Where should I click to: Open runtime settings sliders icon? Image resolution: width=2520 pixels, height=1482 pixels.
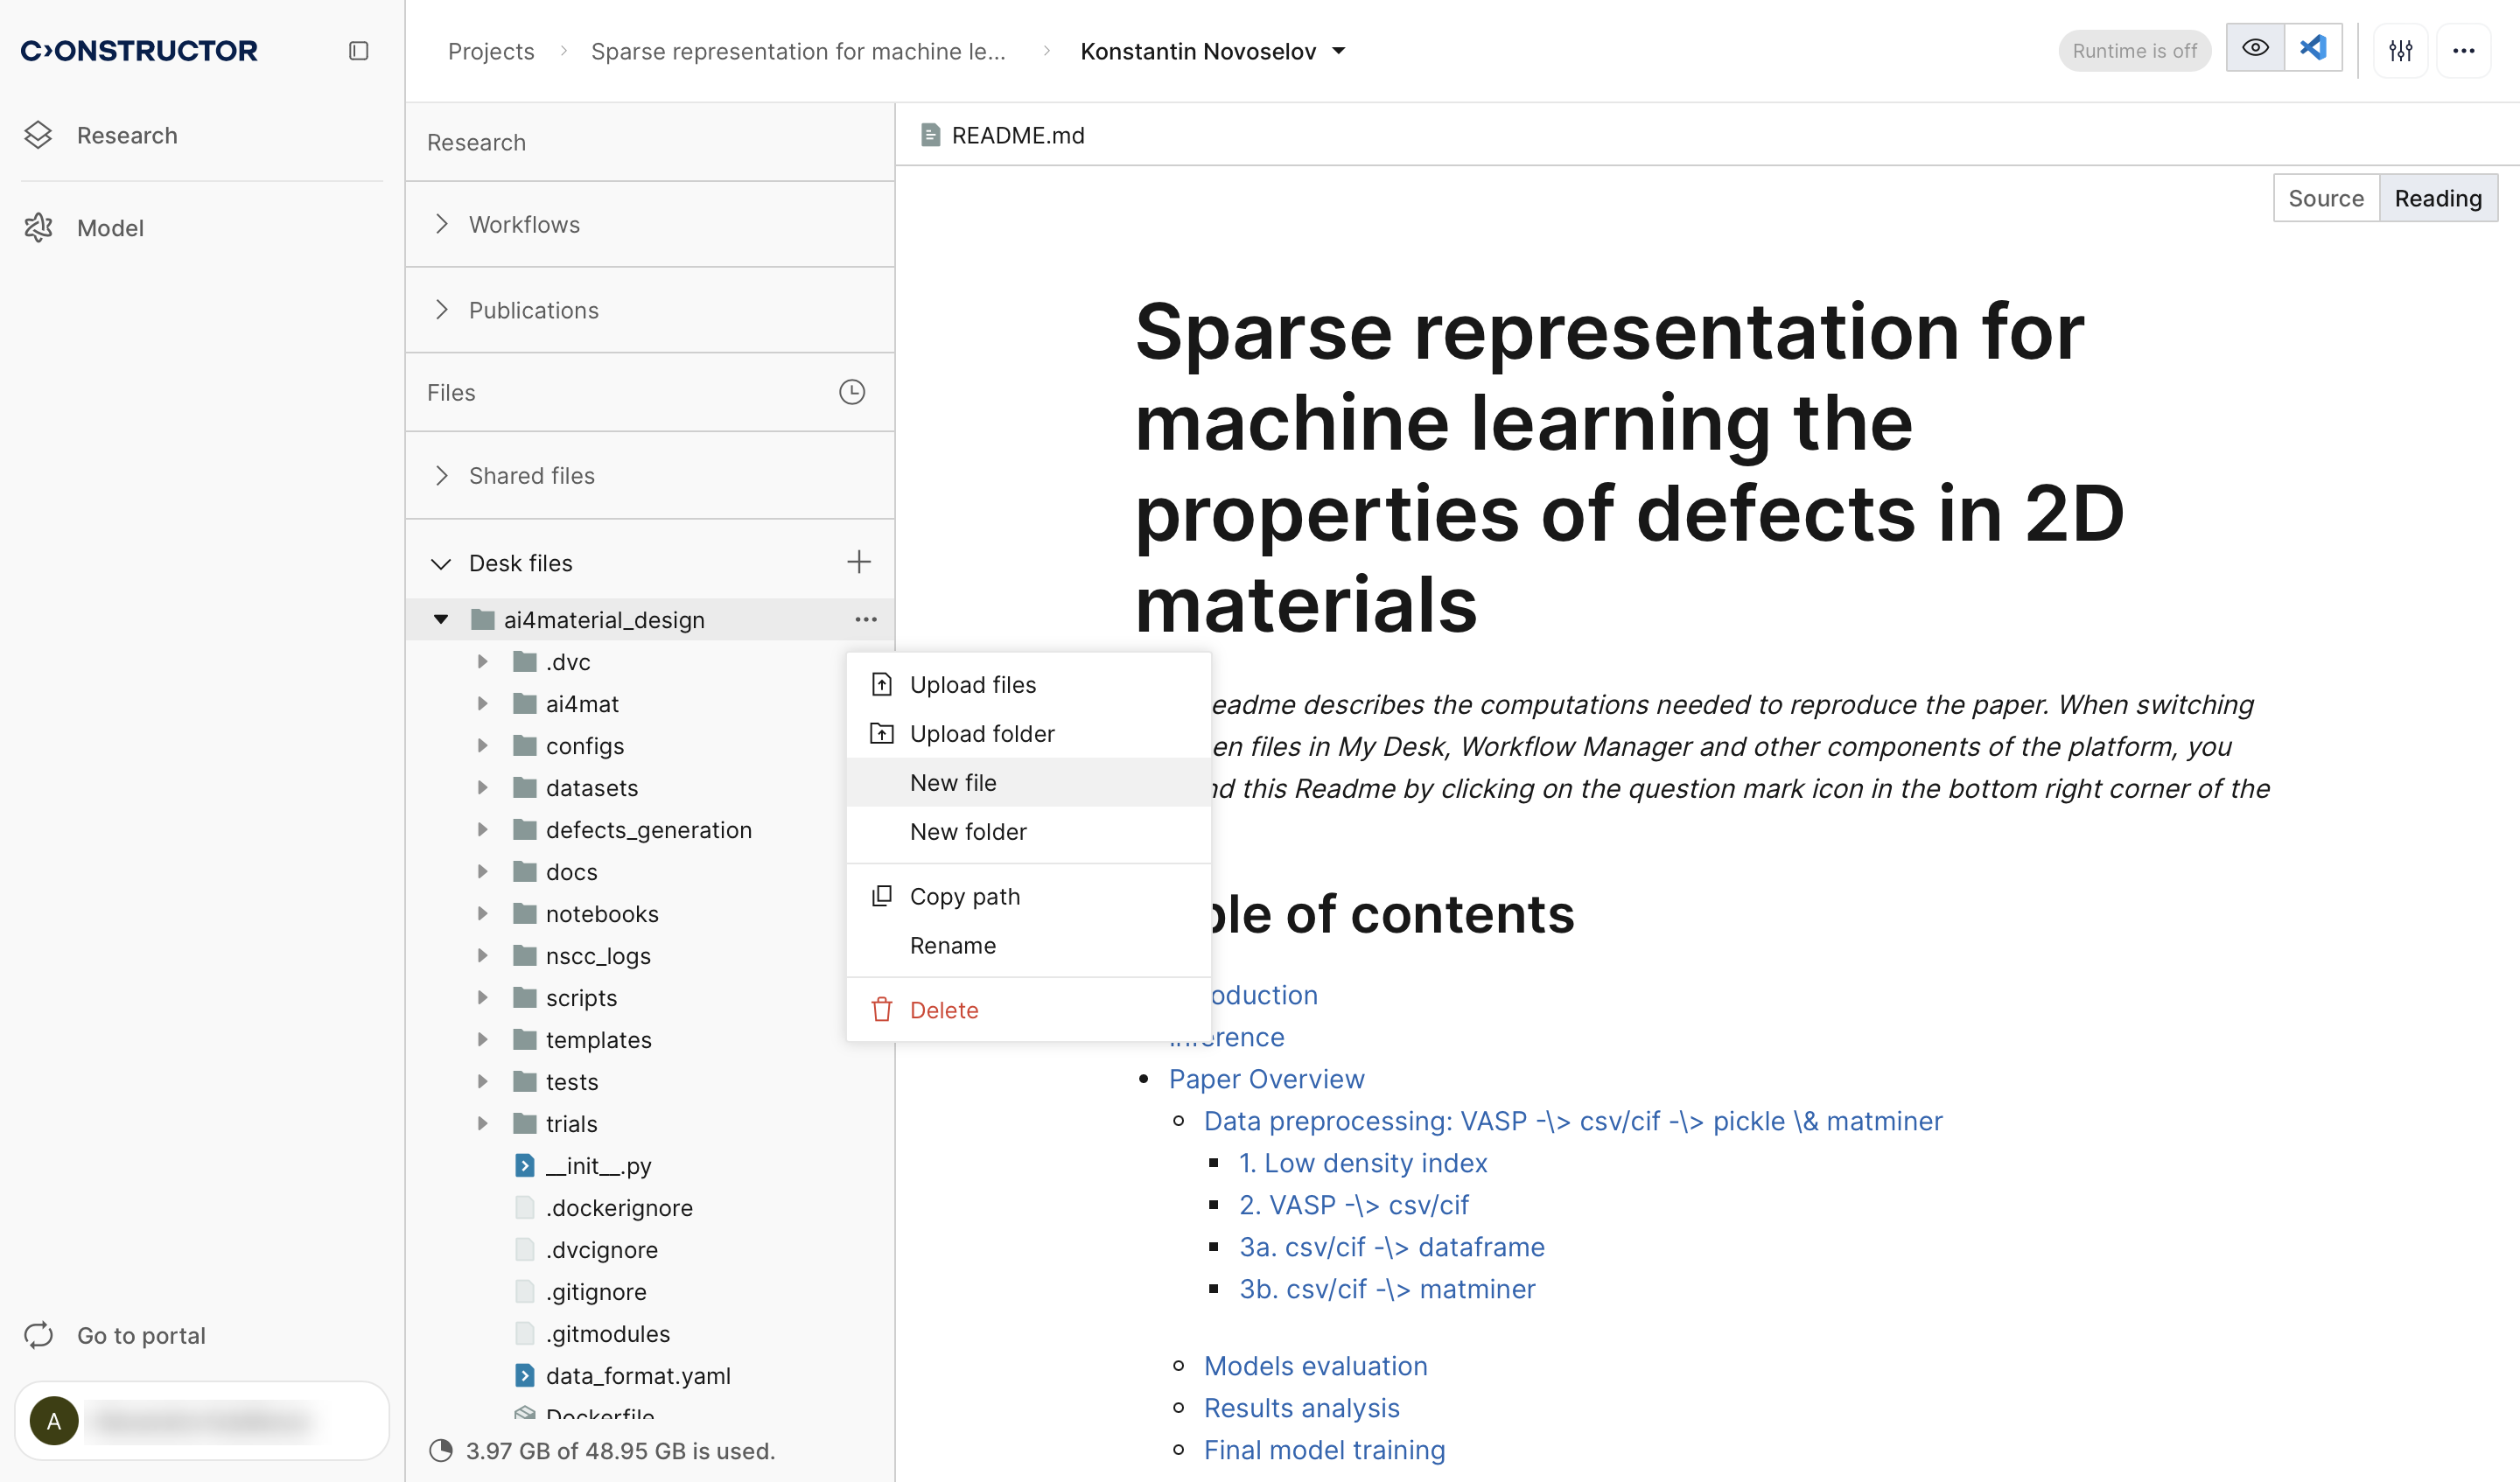pos(2400,50)
